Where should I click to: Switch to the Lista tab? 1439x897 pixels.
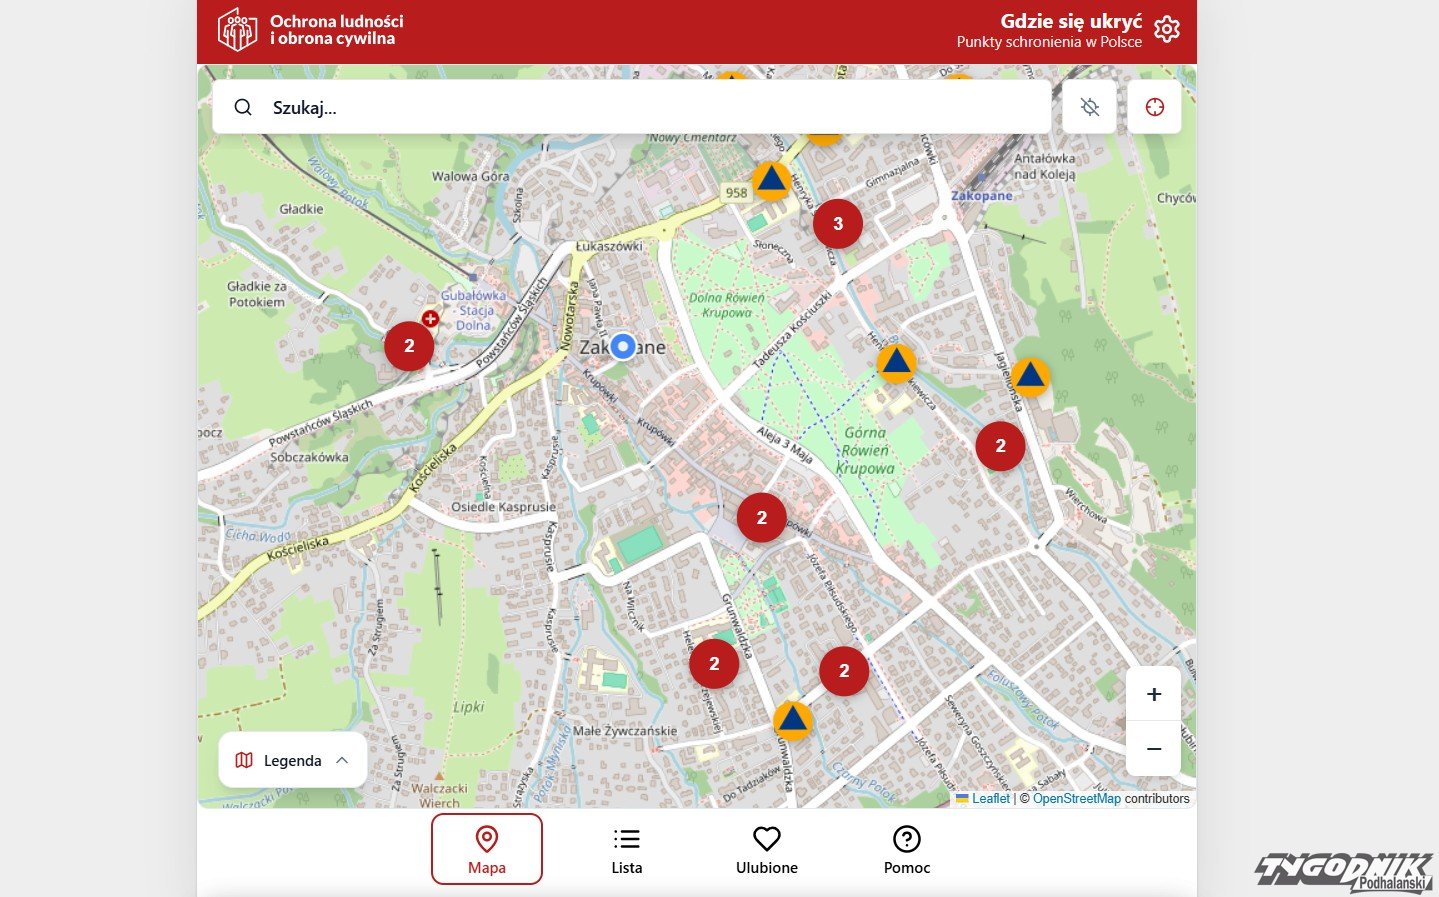click(x=627, y=849)
